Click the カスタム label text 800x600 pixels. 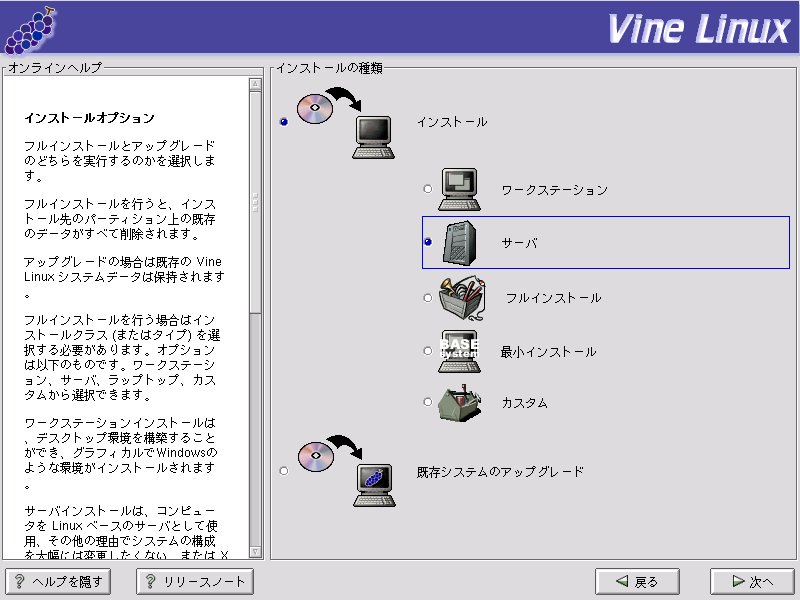[524, 403]
